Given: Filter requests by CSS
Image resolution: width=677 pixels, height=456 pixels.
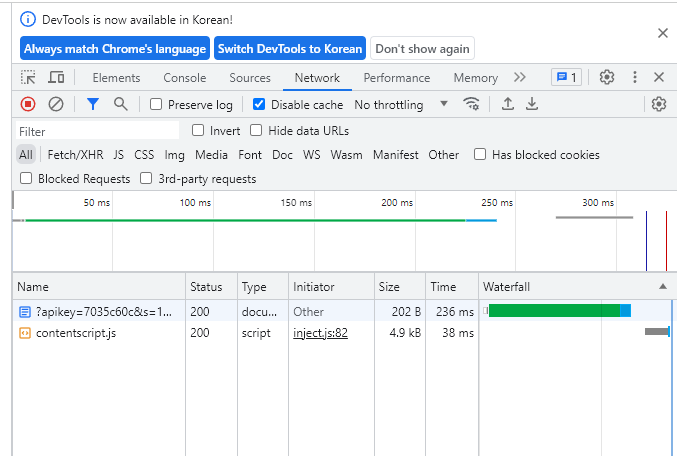Looking at the screenshot, I should [144, 155].
